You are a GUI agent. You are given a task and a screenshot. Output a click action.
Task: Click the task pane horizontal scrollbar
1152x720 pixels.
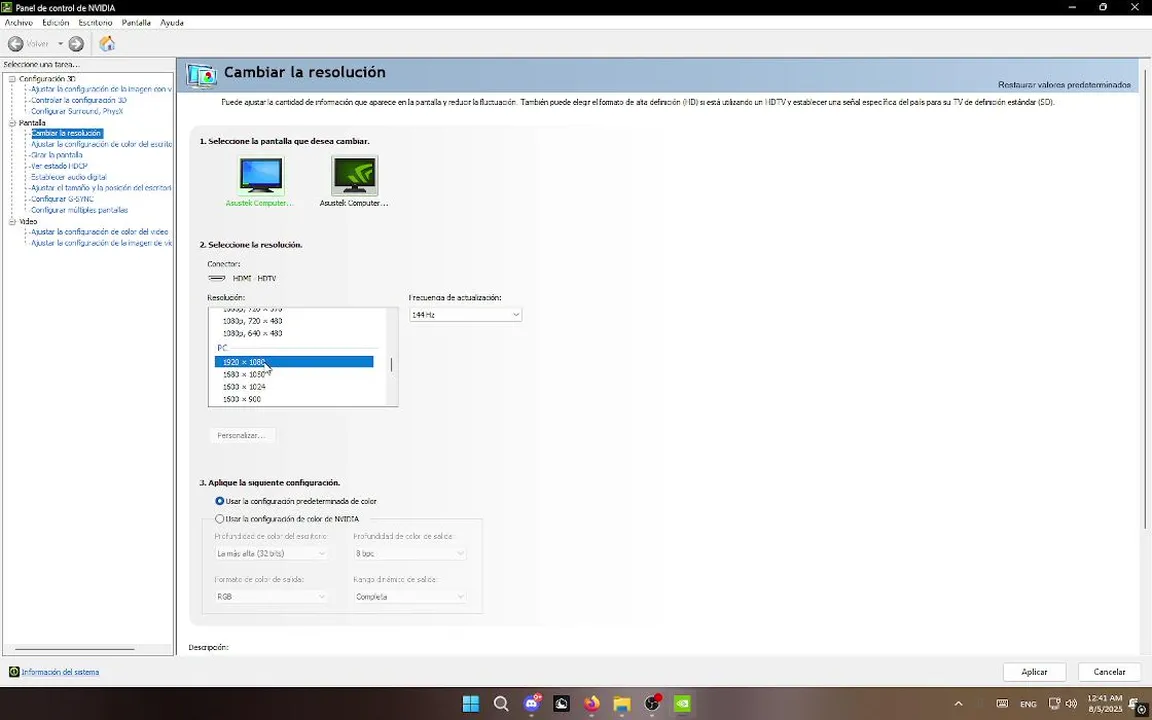[75, 649]
